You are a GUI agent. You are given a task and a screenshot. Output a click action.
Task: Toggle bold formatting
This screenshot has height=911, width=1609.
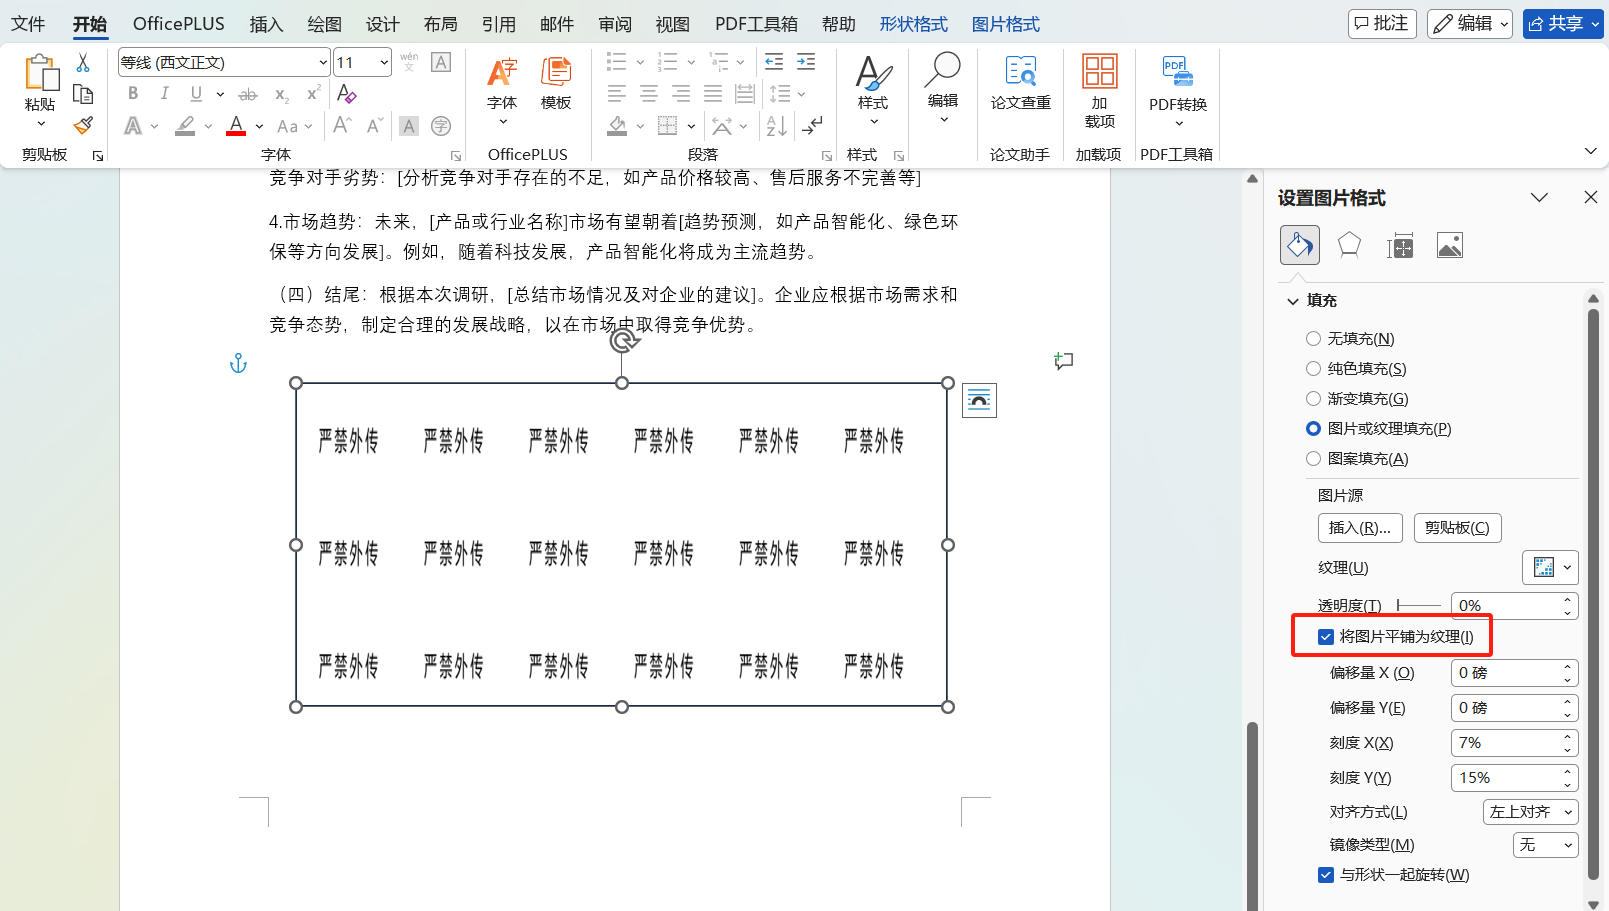(x=132, y=93)
